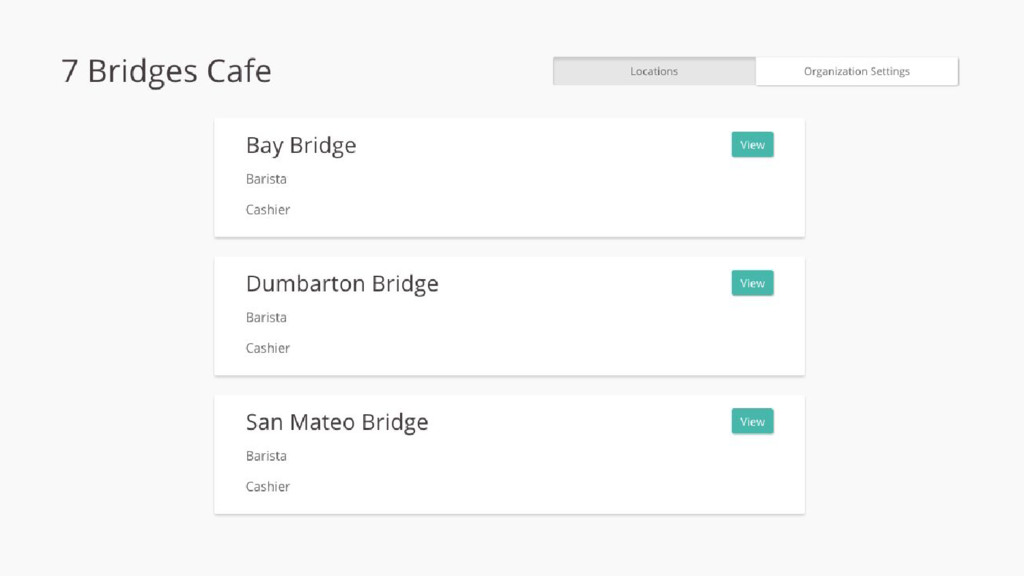Image resolution: width=1024 pixels, height=576 pixels.
Task: Select Cashier under San Mateo Bridge
Action: click(x=268, y=487)
